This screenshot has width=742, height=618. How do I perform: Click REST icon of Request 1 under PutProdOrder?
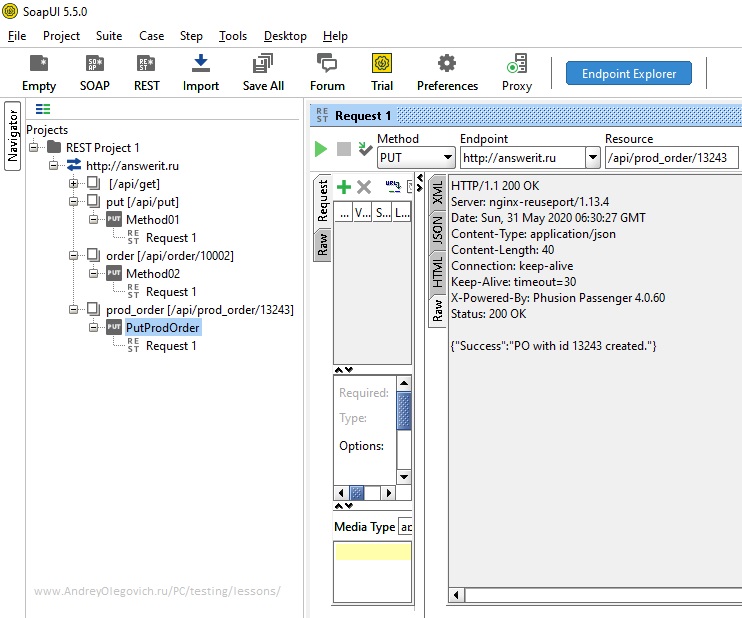click(x=133, y=345)
